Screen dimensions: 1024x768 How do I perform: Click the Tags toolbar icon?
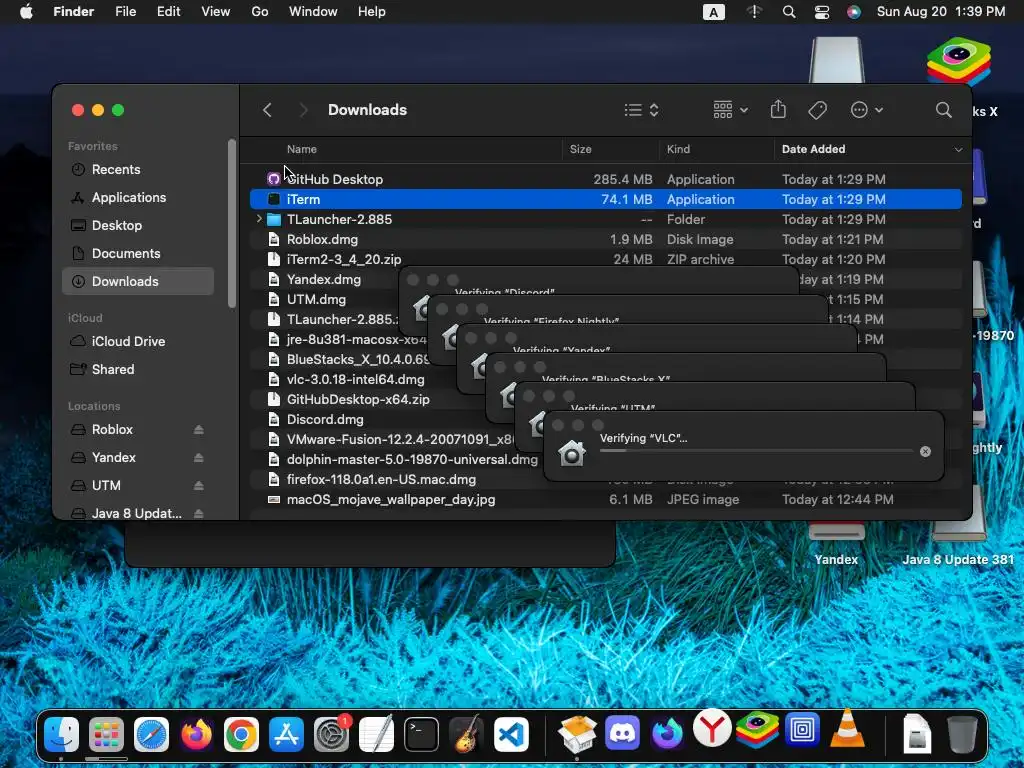point(818,110)
